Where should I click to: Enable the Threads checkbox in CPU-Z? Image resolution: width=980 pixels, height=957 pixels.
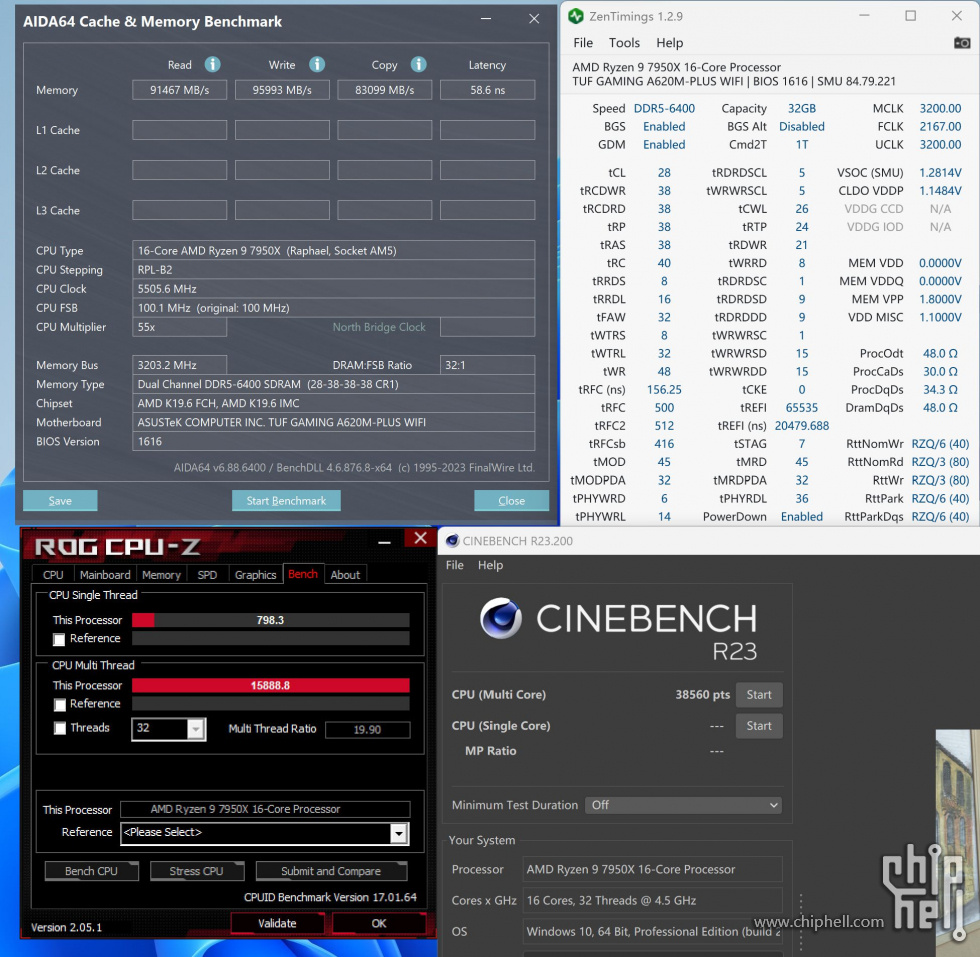[x=59, y=728]
